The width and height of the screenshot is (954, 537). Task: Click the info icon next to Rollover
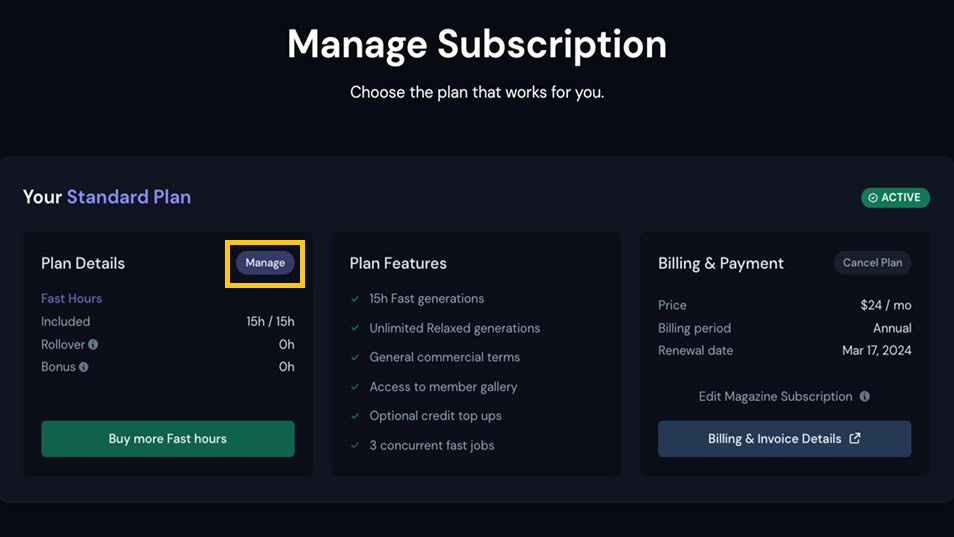pos(93,345)
